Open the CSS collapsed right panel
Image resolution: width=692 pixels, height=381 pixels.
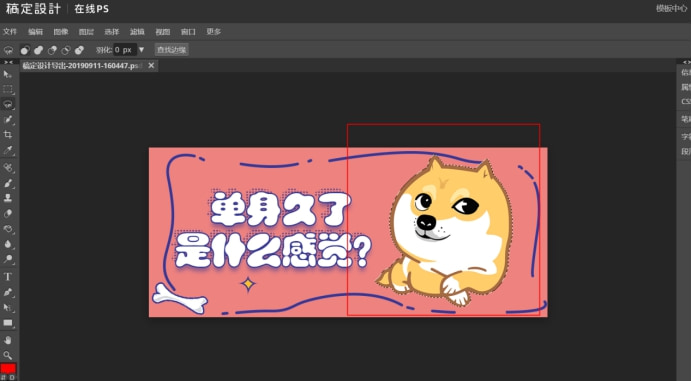[x=685, y=102]
